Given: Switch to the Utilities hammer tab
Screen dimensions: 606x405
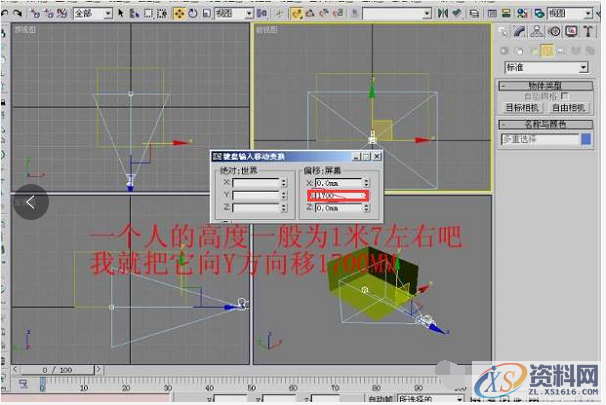Looking at the screenshot, I should point(588,31).
